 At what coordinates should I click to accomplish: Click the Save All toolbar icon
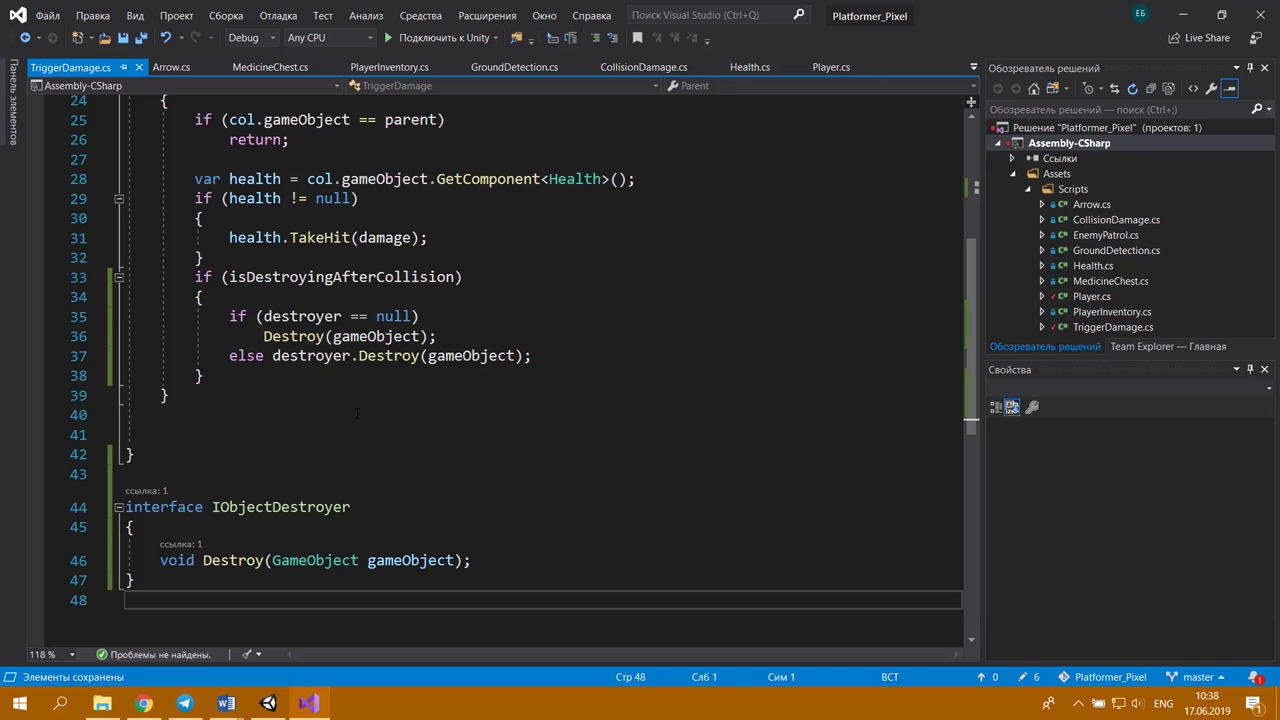141,38
